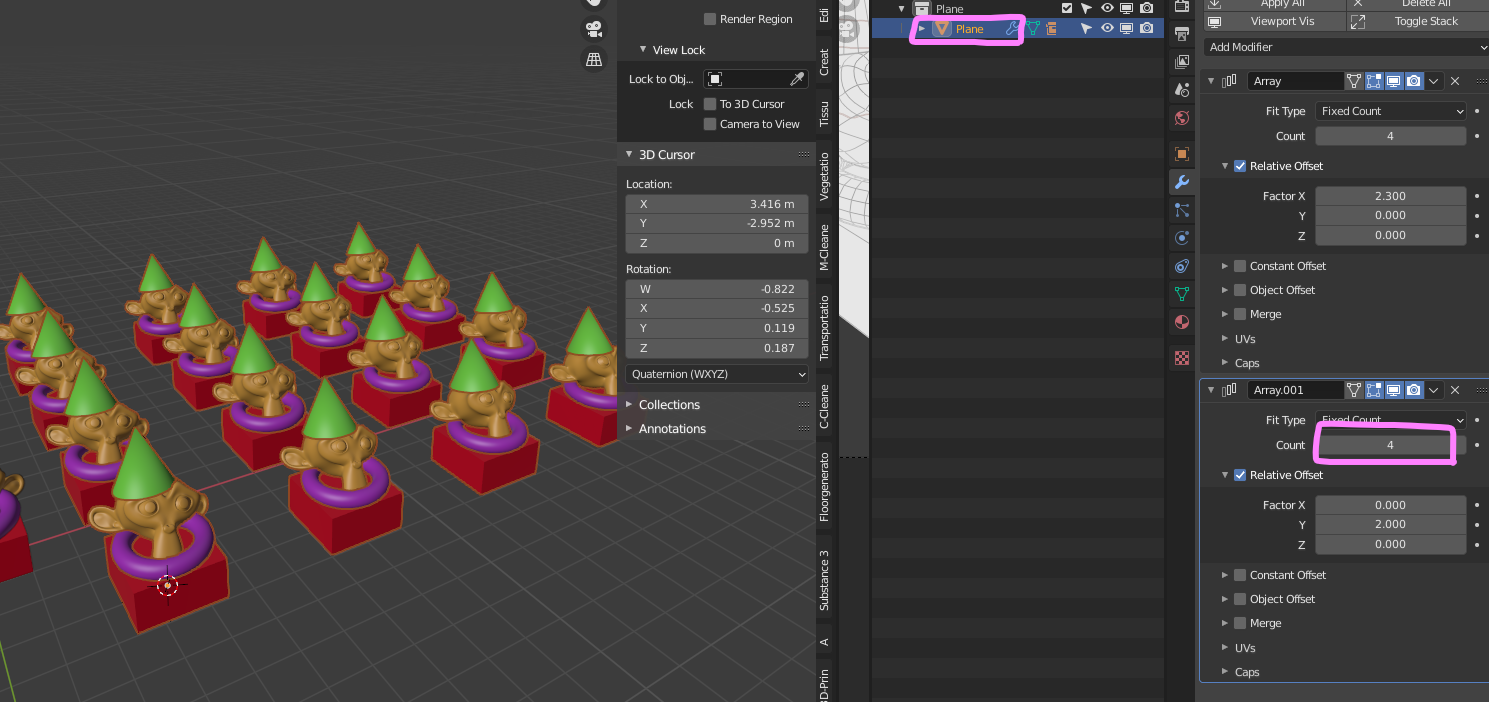Viewport: 1489px width, 702px height.
Task: Enable the Render Region checkbox
Action: [710, 19]
